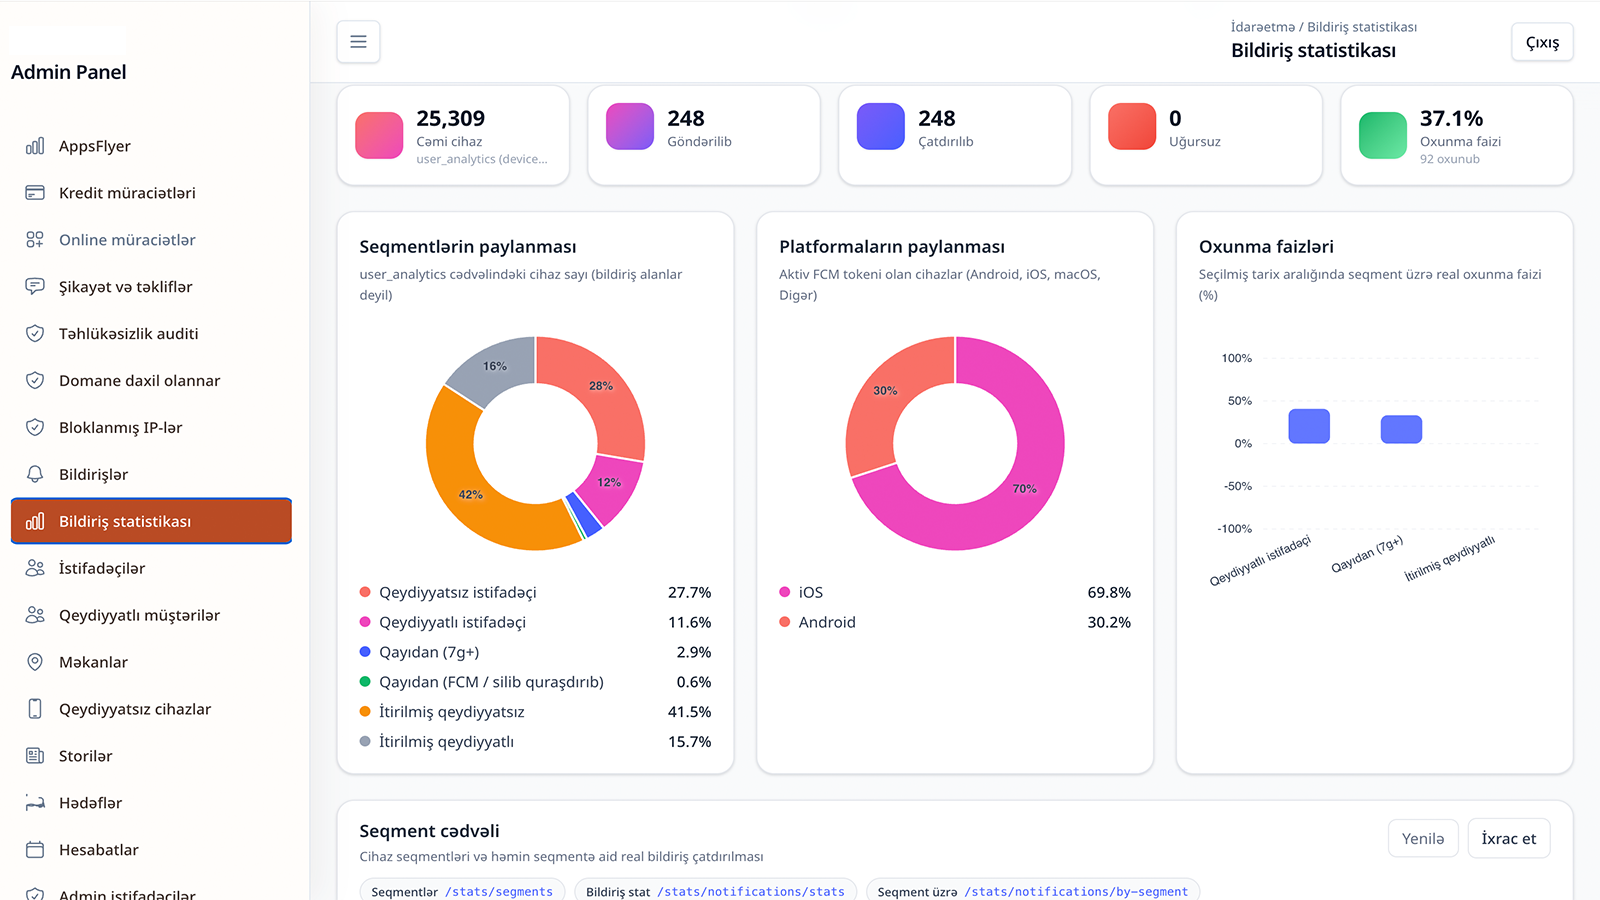Click the Çıxış logout button
The width and height of the screenshot is (1600, 900).
(x=1542, y=42)
